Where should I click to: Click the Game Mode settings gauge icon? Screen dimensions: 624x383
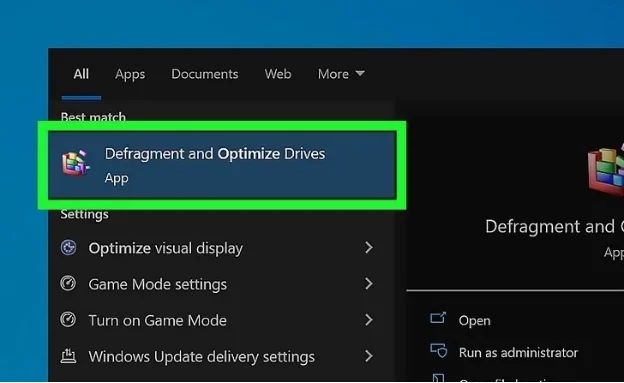[x=68, y=283]
